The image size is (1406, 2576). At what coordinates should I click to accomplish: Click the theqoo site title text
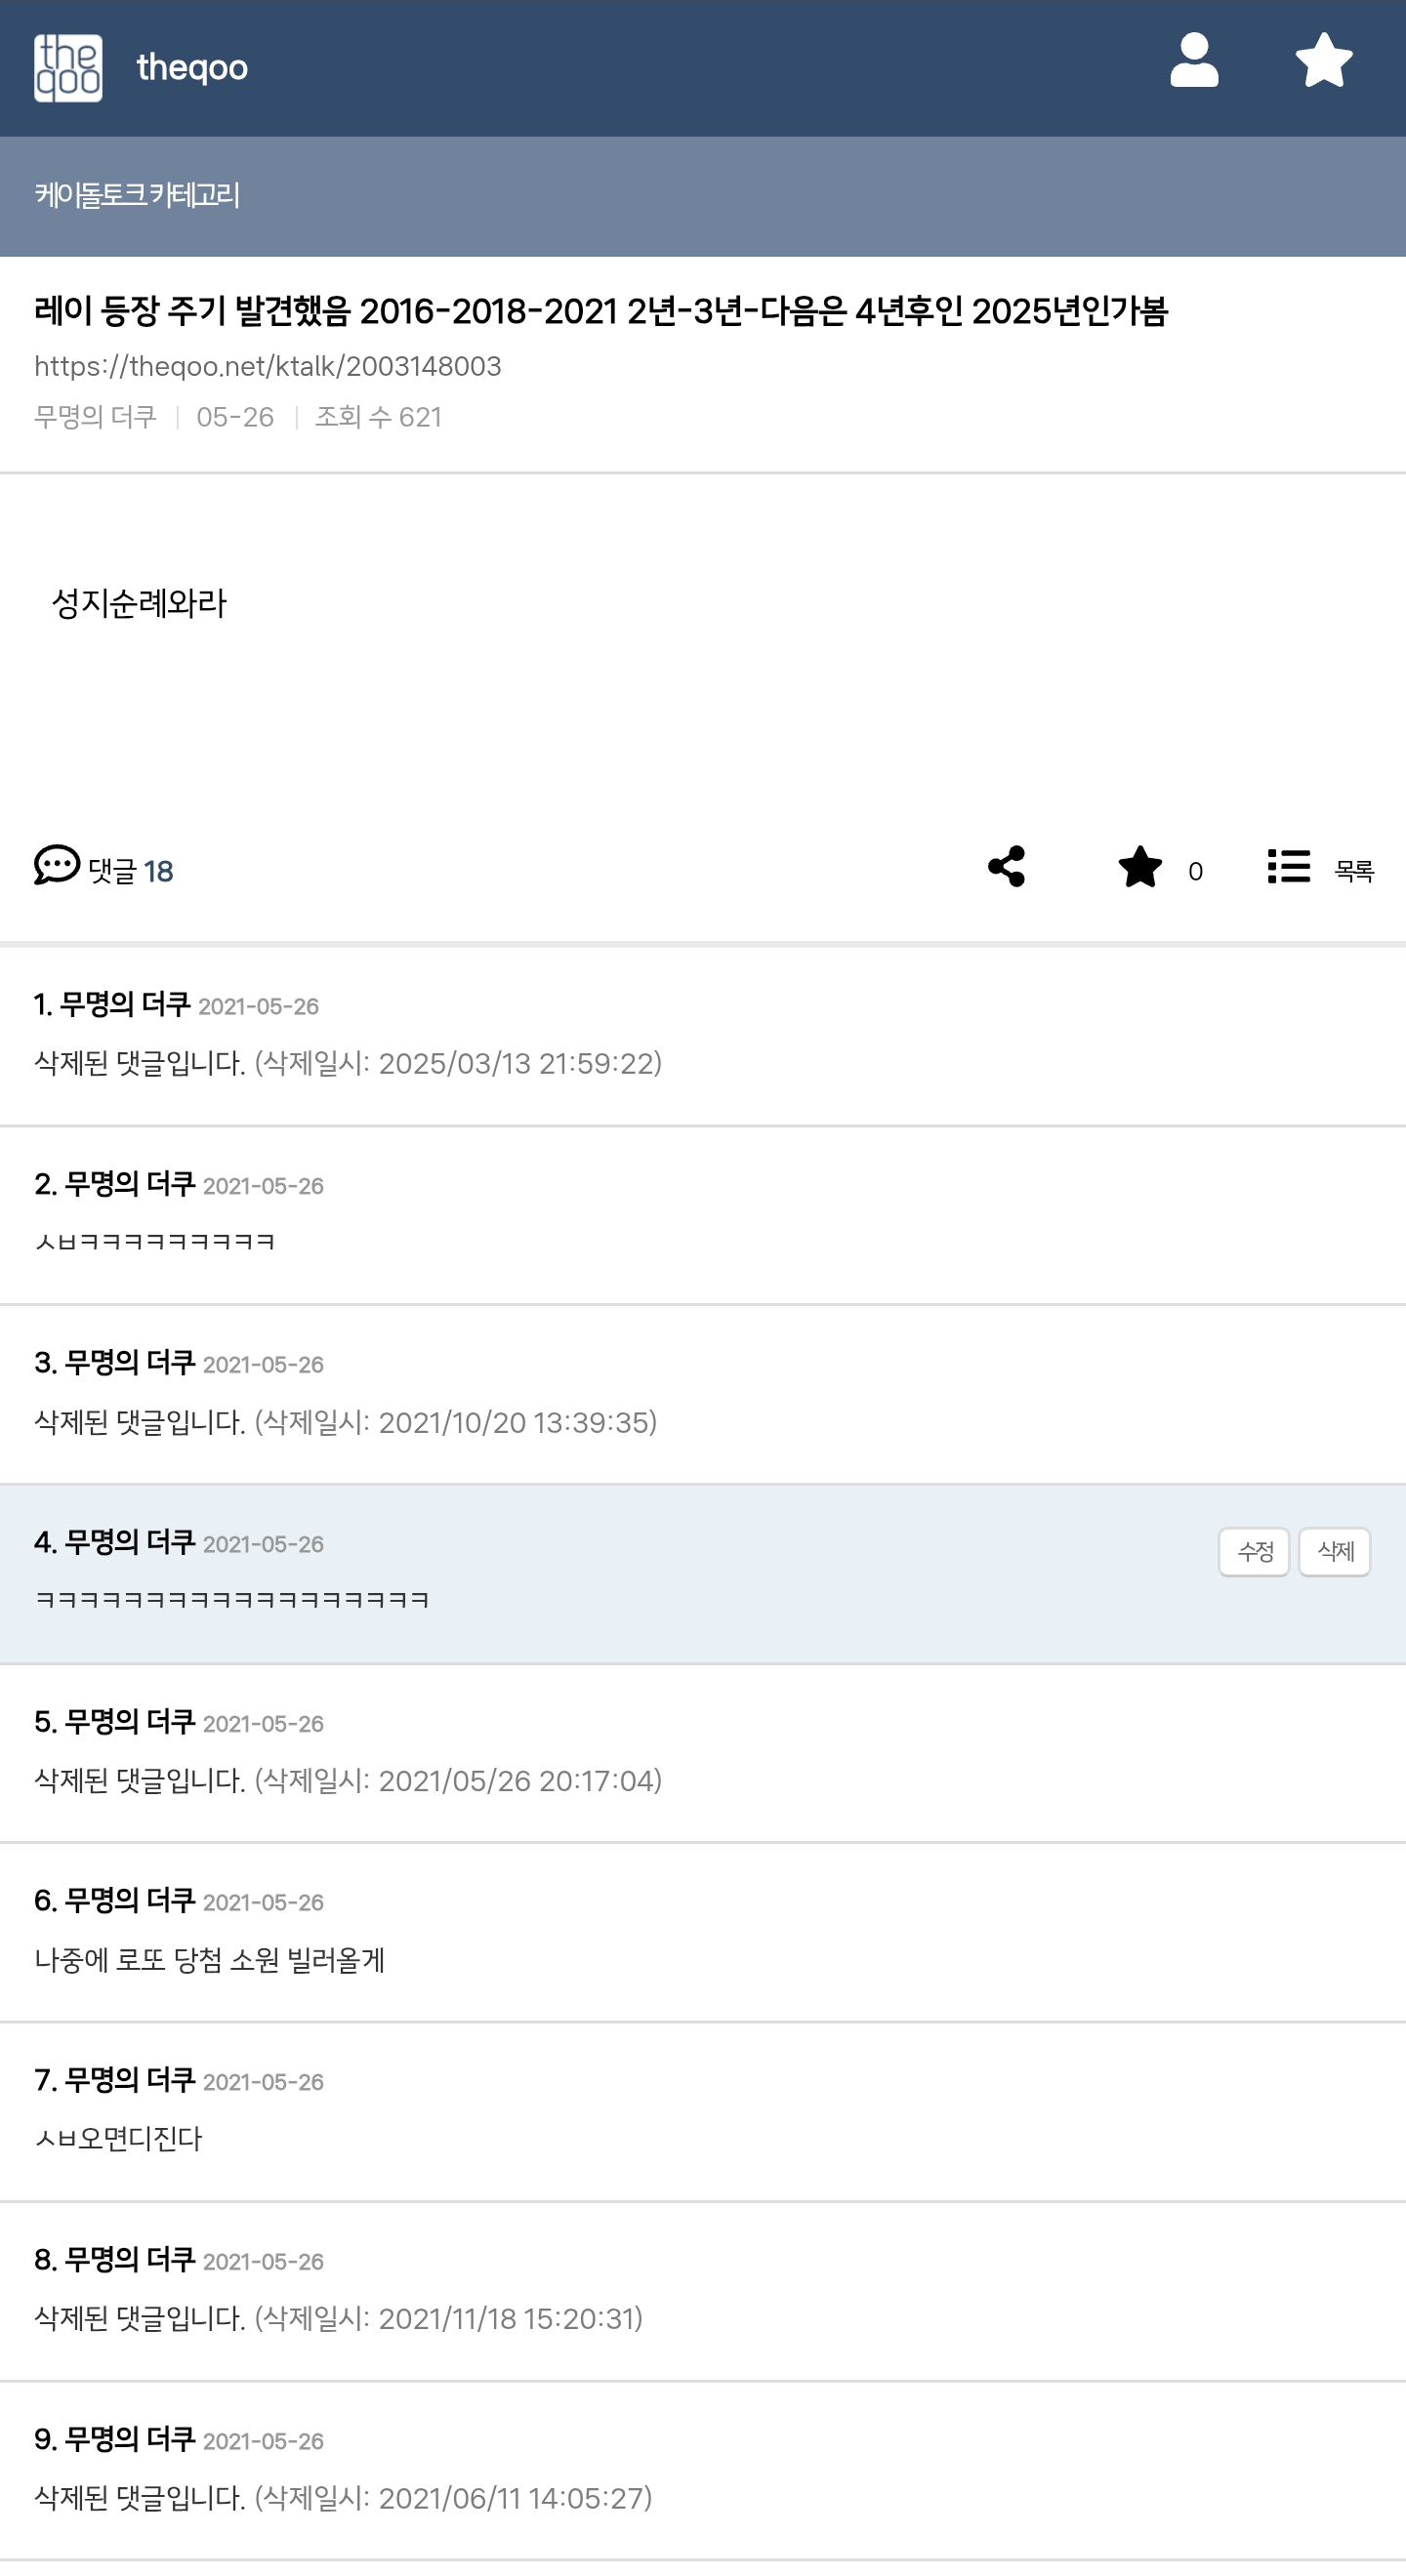(192, 67)
